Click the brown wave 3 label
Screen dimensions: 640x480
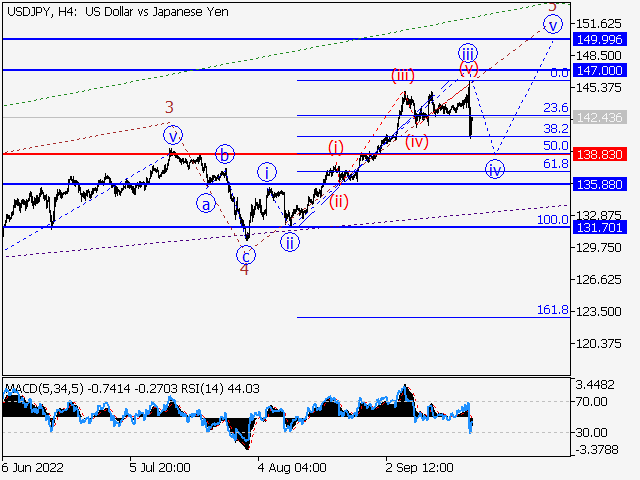pyautogui.click(x=169, y=107)
